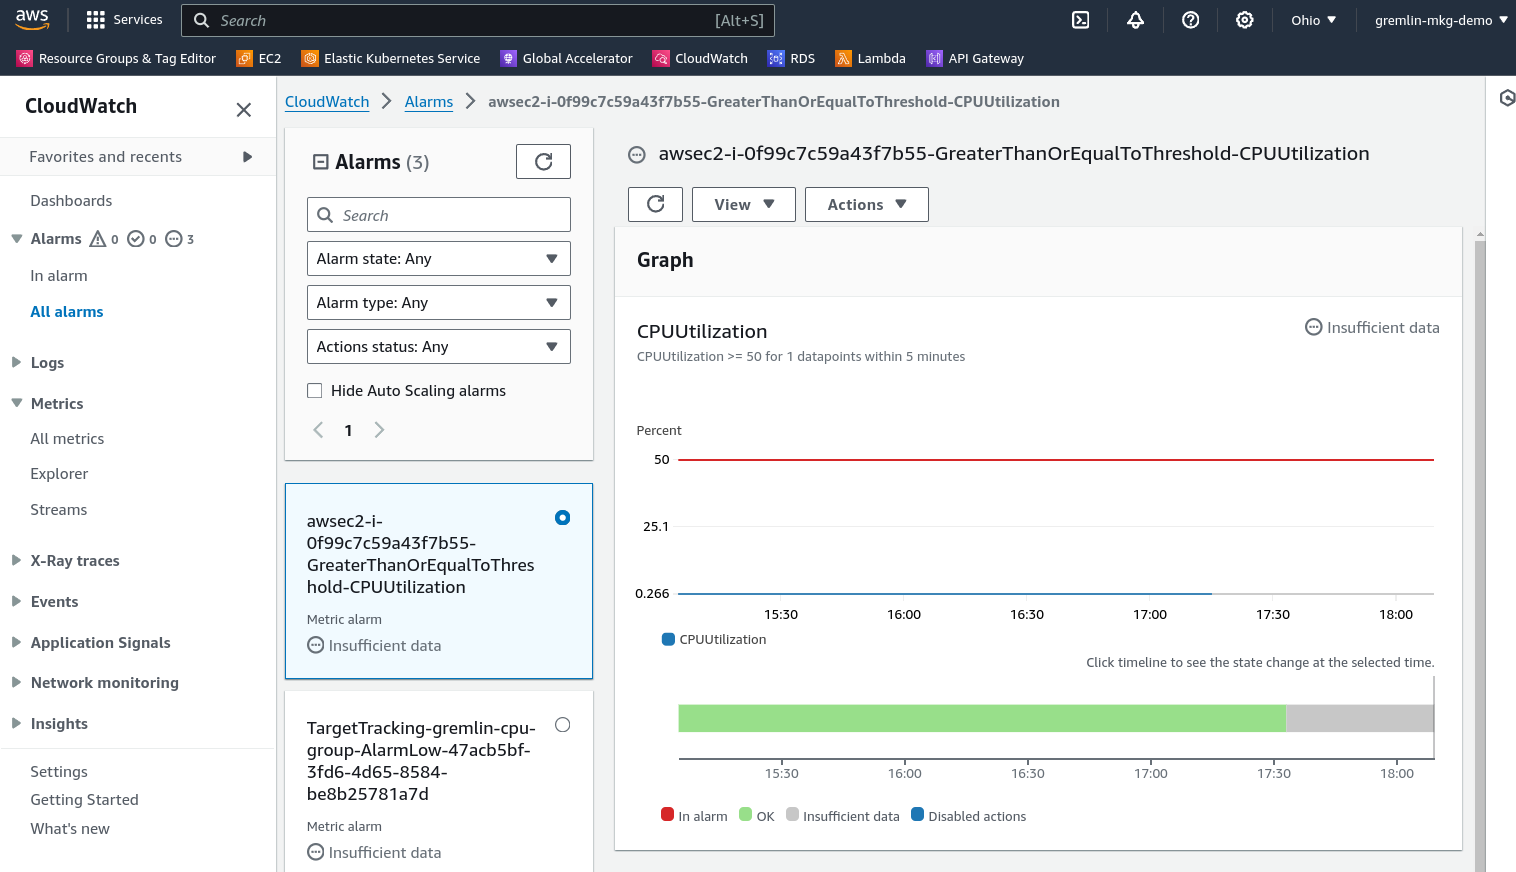Refresh the CPUUtilization alarm details
The height and width of the screenshot is (872, 1516).
[655, 204]
